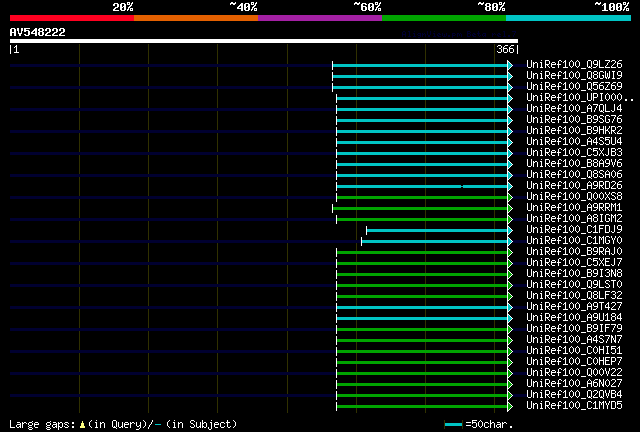Select the UniRef100_A4S5U4 label
Image resolution: width=640 pixels, height=432 pixels.
[574, 141]
